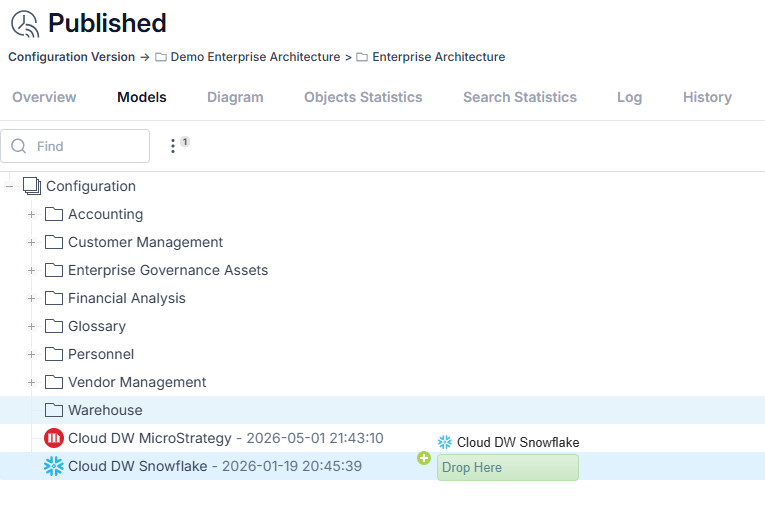Expand the Accounting folder

(x=31, y=214)
